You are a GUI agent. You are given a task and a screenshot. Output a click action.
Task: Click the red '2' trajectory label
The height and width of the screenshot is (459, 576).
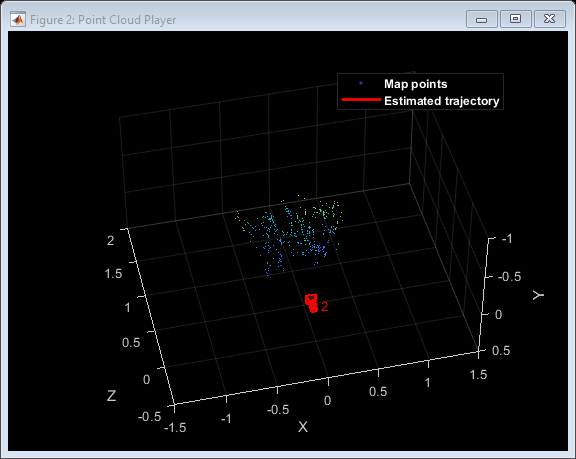point(324,307)
